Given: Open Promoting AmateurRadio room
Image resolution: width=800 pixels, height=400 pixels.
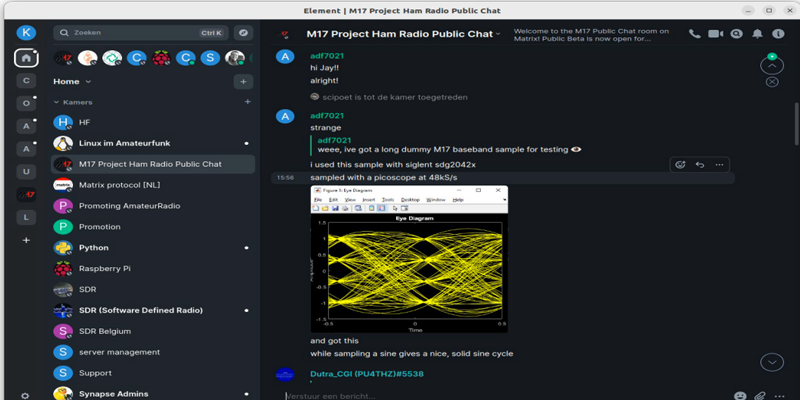Looking at the screenshot, I should point(153,206).
